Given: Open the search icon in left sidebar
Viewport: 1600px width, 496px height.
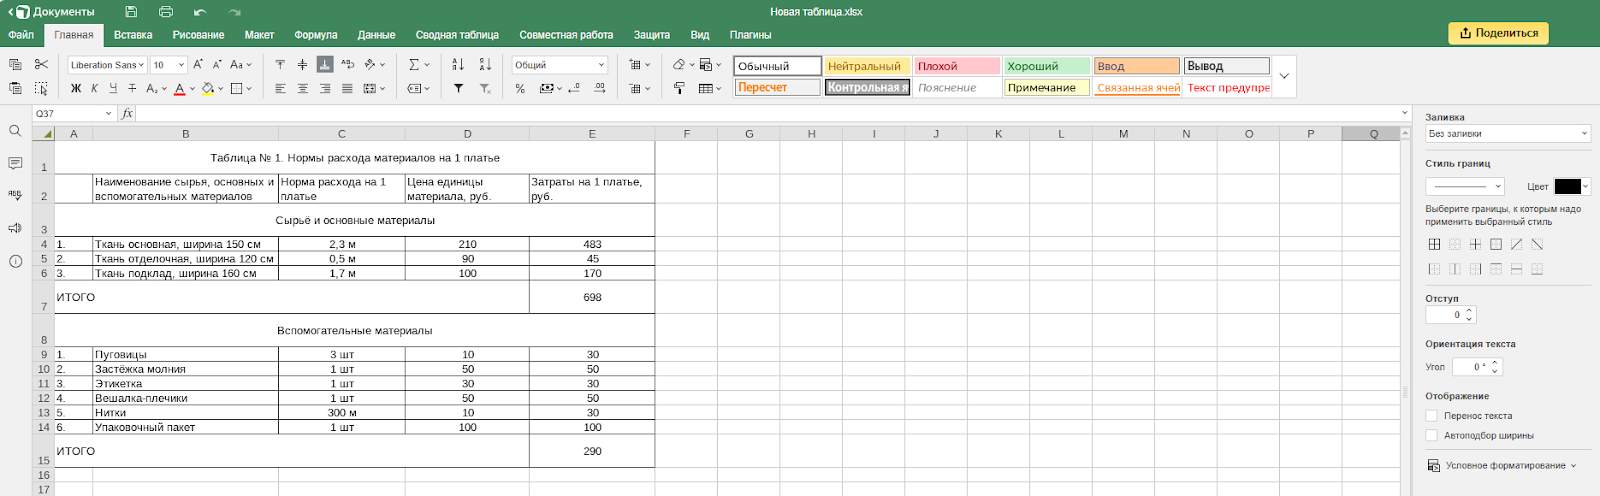Looking at the screenshot, I should [x=15, y=131].
